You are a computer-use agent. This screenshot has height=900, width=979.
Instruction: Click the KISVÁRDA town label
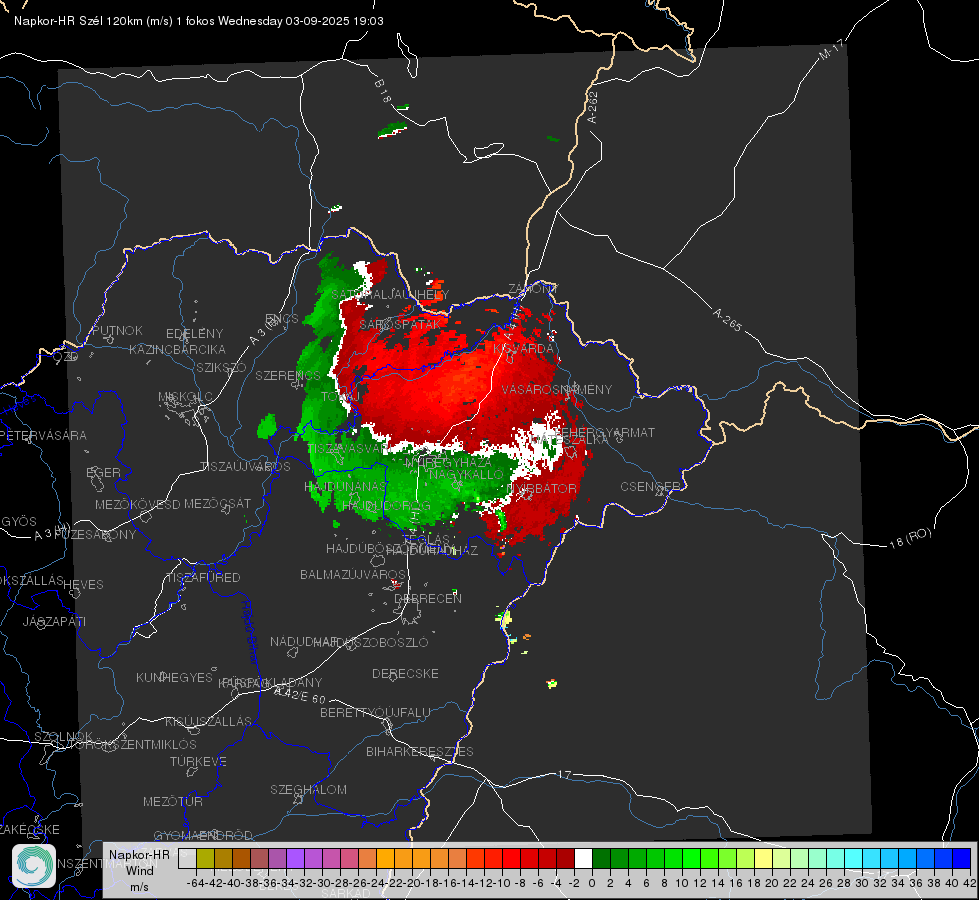tap(524, 349)
